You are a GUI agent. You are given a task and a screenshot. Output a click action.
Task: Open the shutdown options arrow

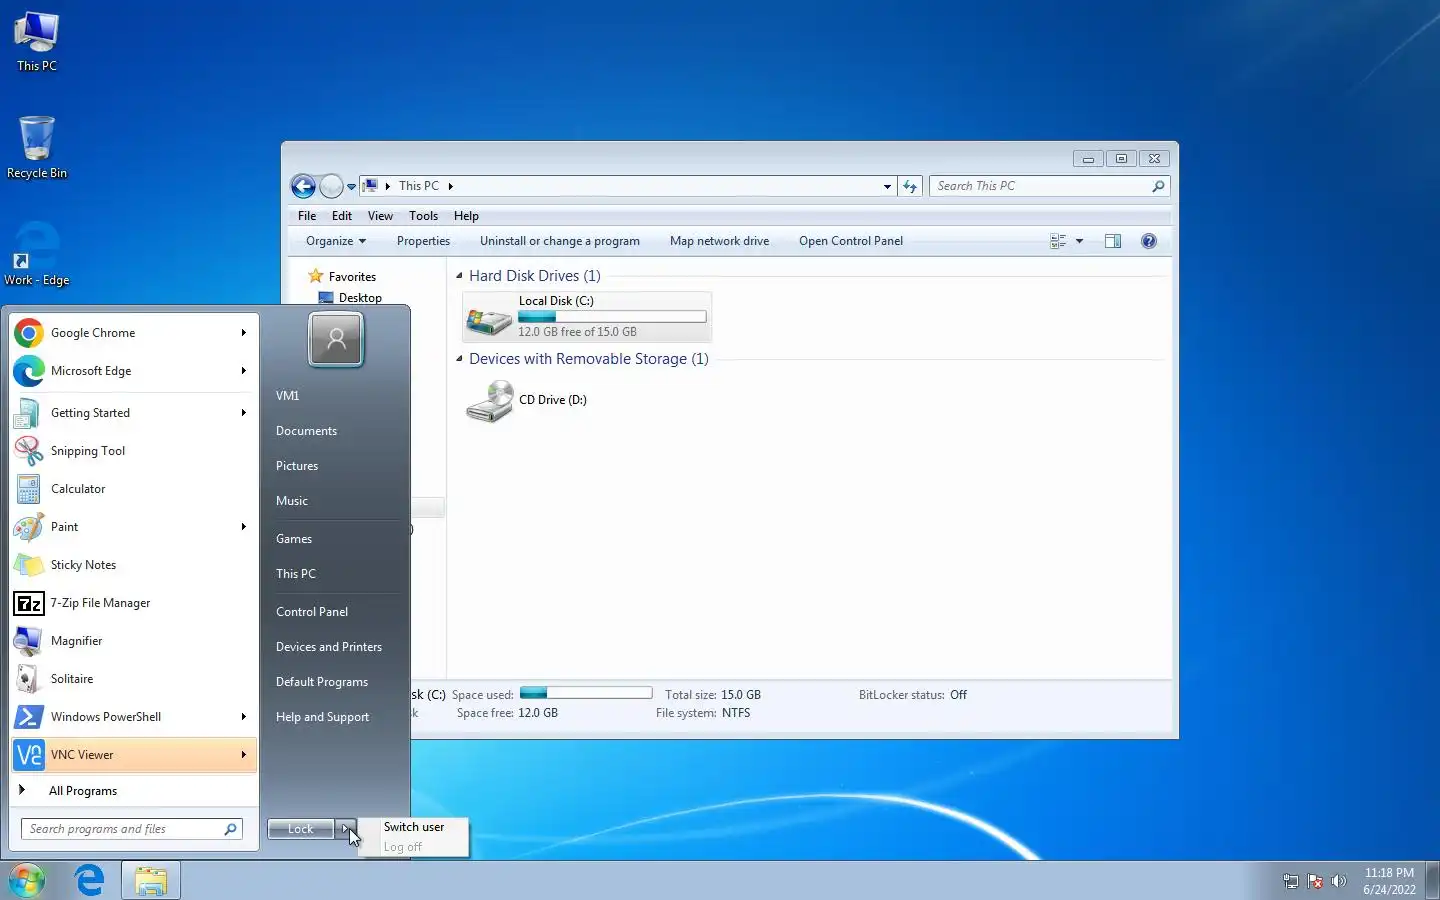pos(346,829)
